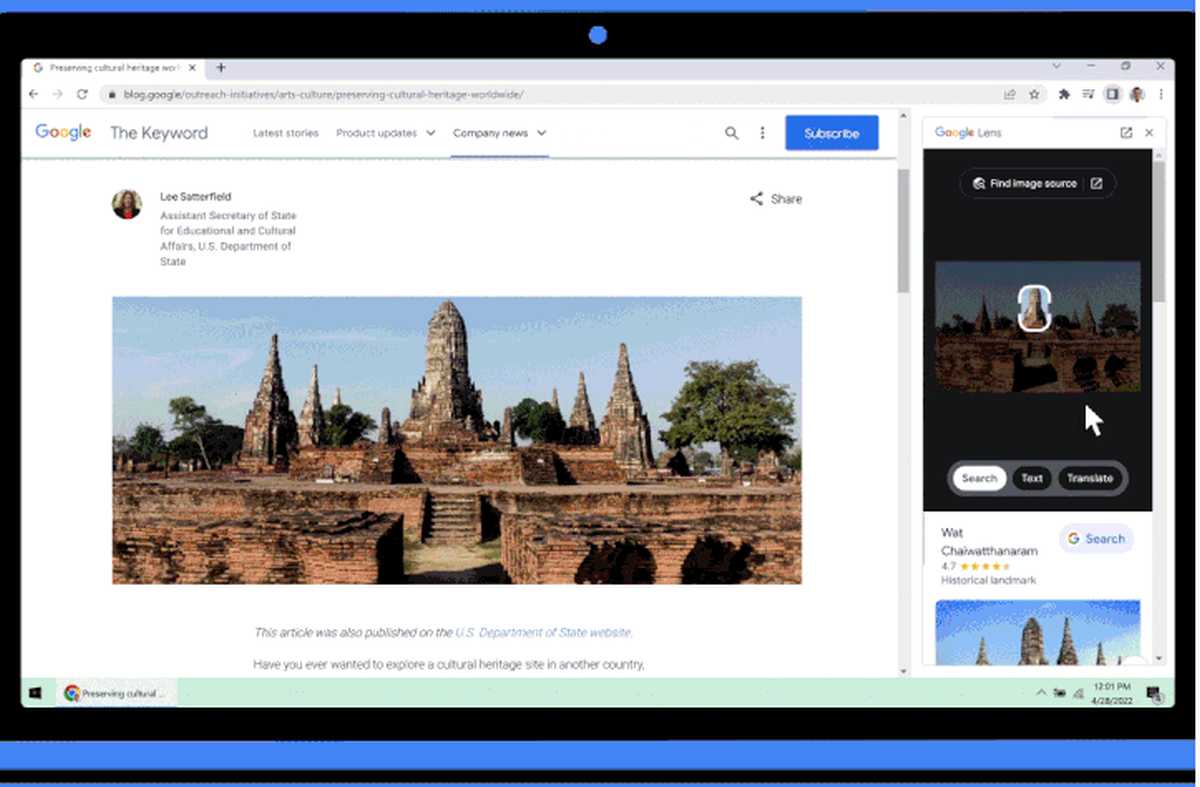1200x787 pixels.
Task: Select the Search mode in Lens
Action: tap(979, 478)
